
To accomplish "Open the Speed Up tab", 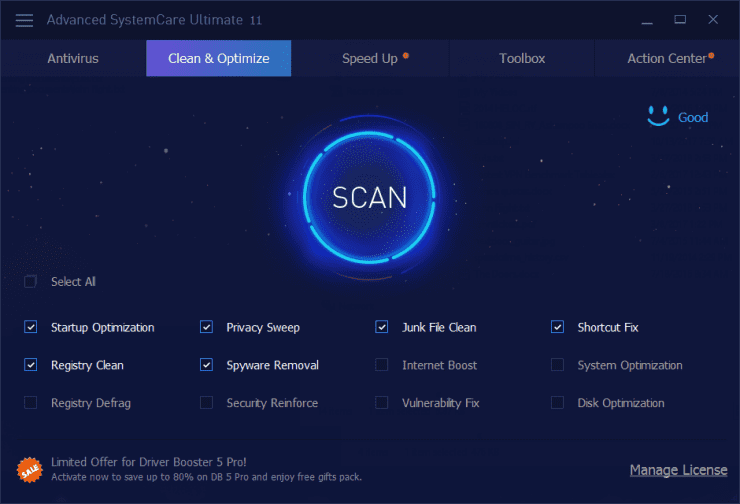I will tap(370, 59).
